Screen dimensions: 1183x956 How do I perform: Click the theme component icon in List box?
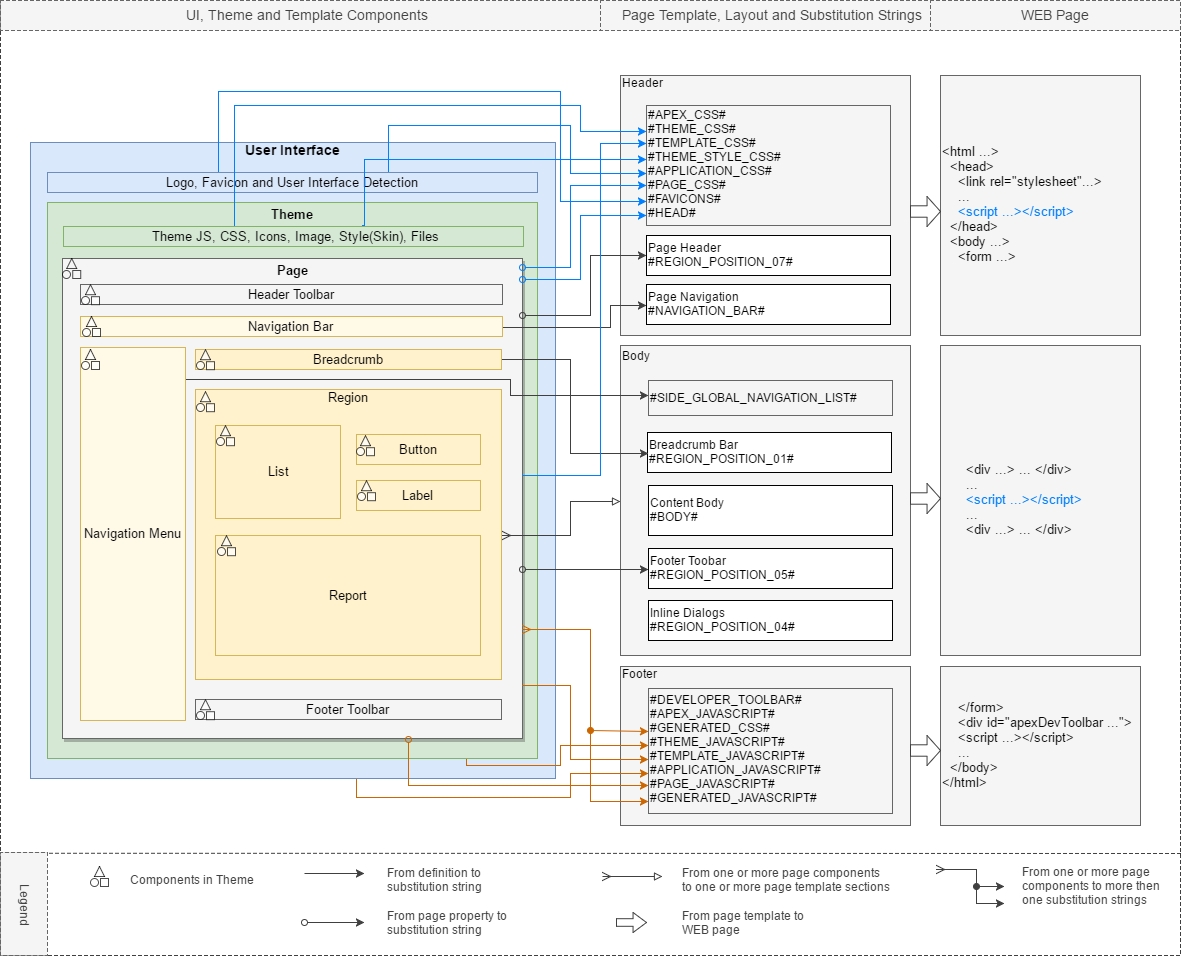pyautogui.click(x=226, y=436)
